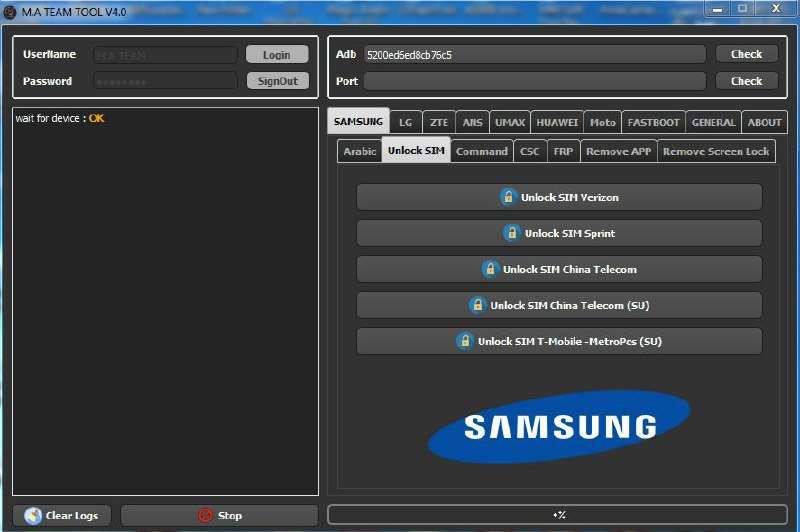
Task: Focus the Password input field
Action: click(165, 81)
